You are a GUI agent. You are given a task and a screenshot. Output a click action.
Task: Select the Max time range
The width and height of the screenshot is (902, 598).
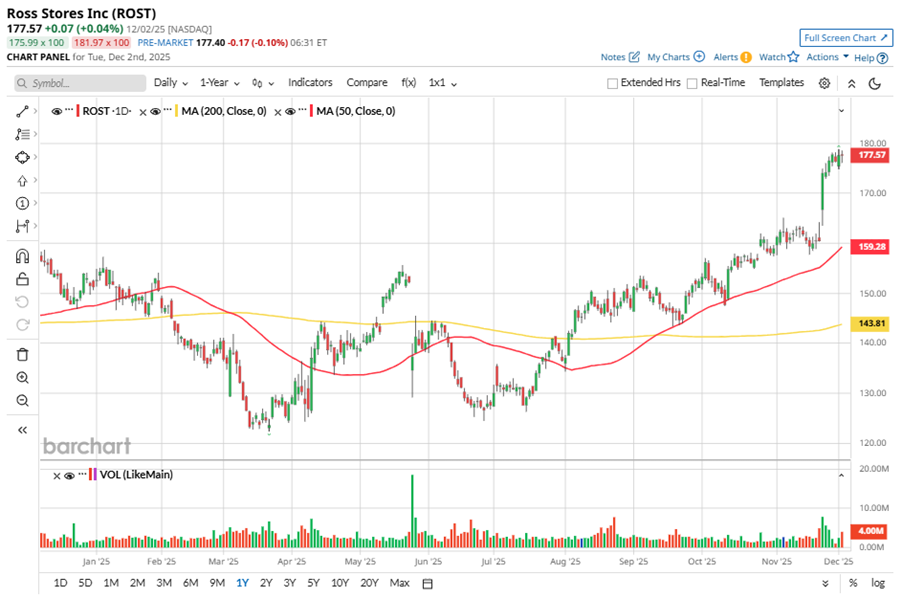click(399, 583)
